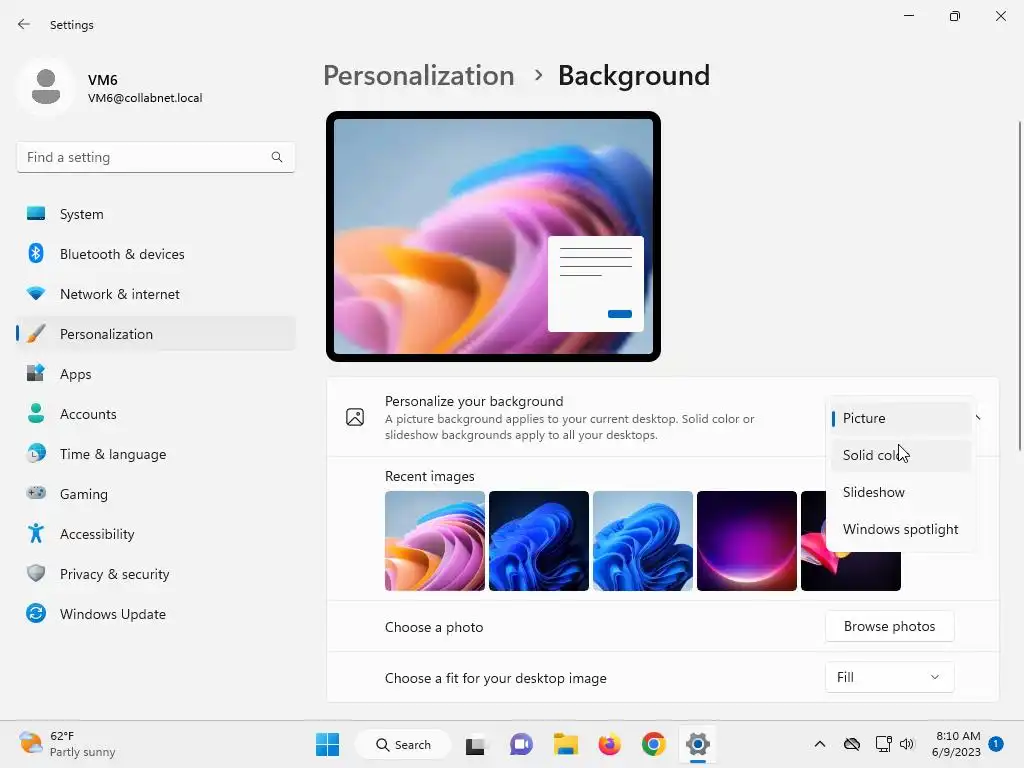Go back with the Settings back arrow
This screenshot has height=768, width=1024.
click(24, 24)
